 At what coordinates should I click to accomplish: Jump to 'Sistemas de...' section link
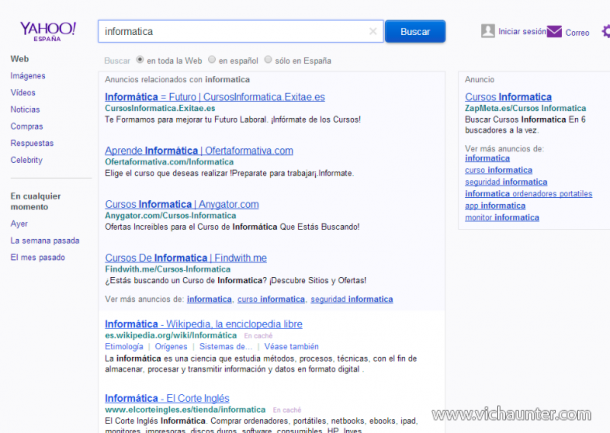(x=226, y=347)
